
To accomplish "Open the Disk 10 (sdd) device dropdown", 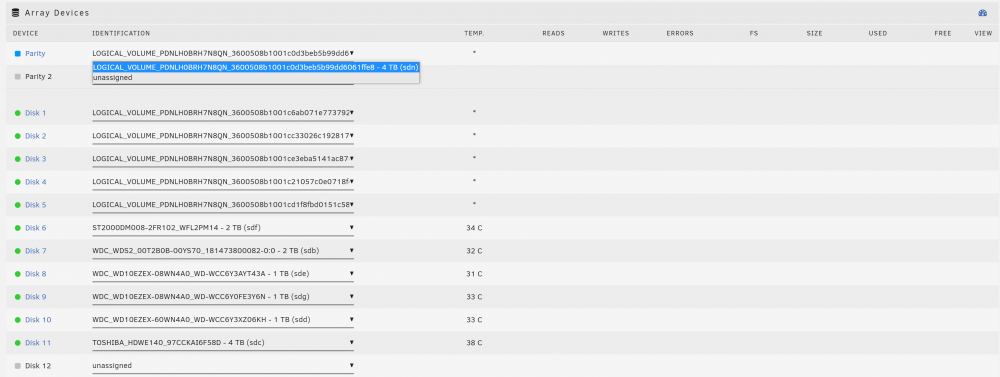I will tap(223, 320).
